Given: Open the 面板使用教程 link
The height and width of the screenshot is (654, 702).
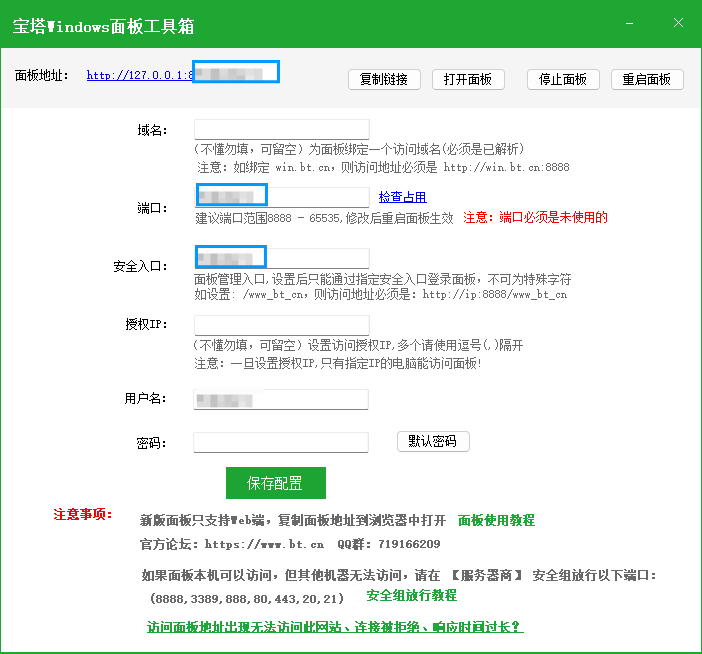Looking at the screenshot, I should pos(496,520).
